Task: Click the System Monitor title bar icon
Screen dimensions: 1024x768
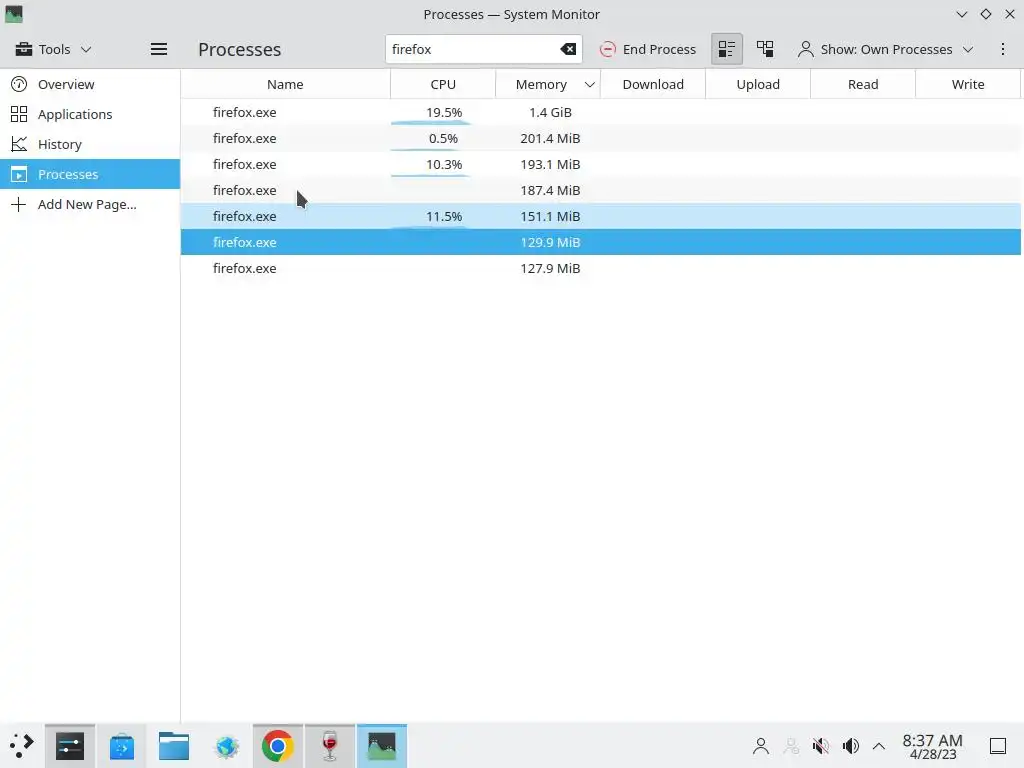Action: pyautogui.click(x=14, y=14)
